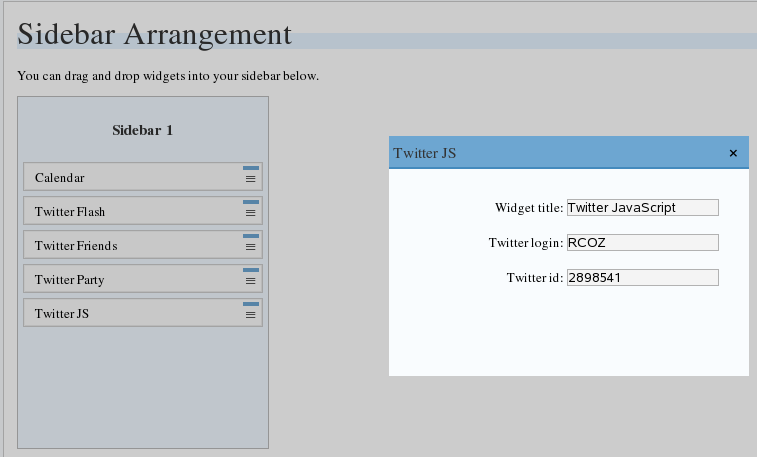The width and height of the screenshot is (757, 457).
Task: Select the Twitter Flash widget name
Action: coord(70,212)
